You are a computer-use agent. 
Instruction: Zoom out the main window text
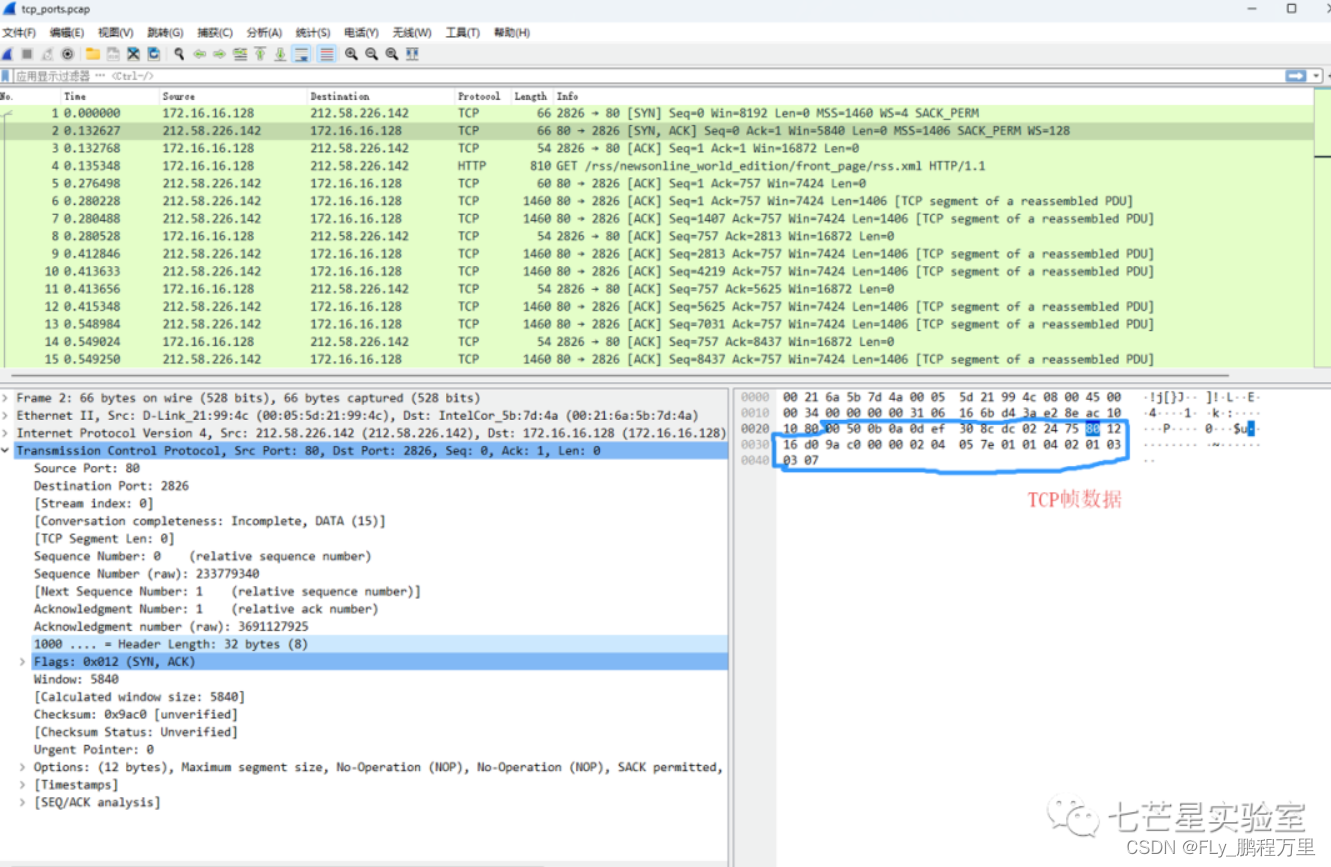371,54
